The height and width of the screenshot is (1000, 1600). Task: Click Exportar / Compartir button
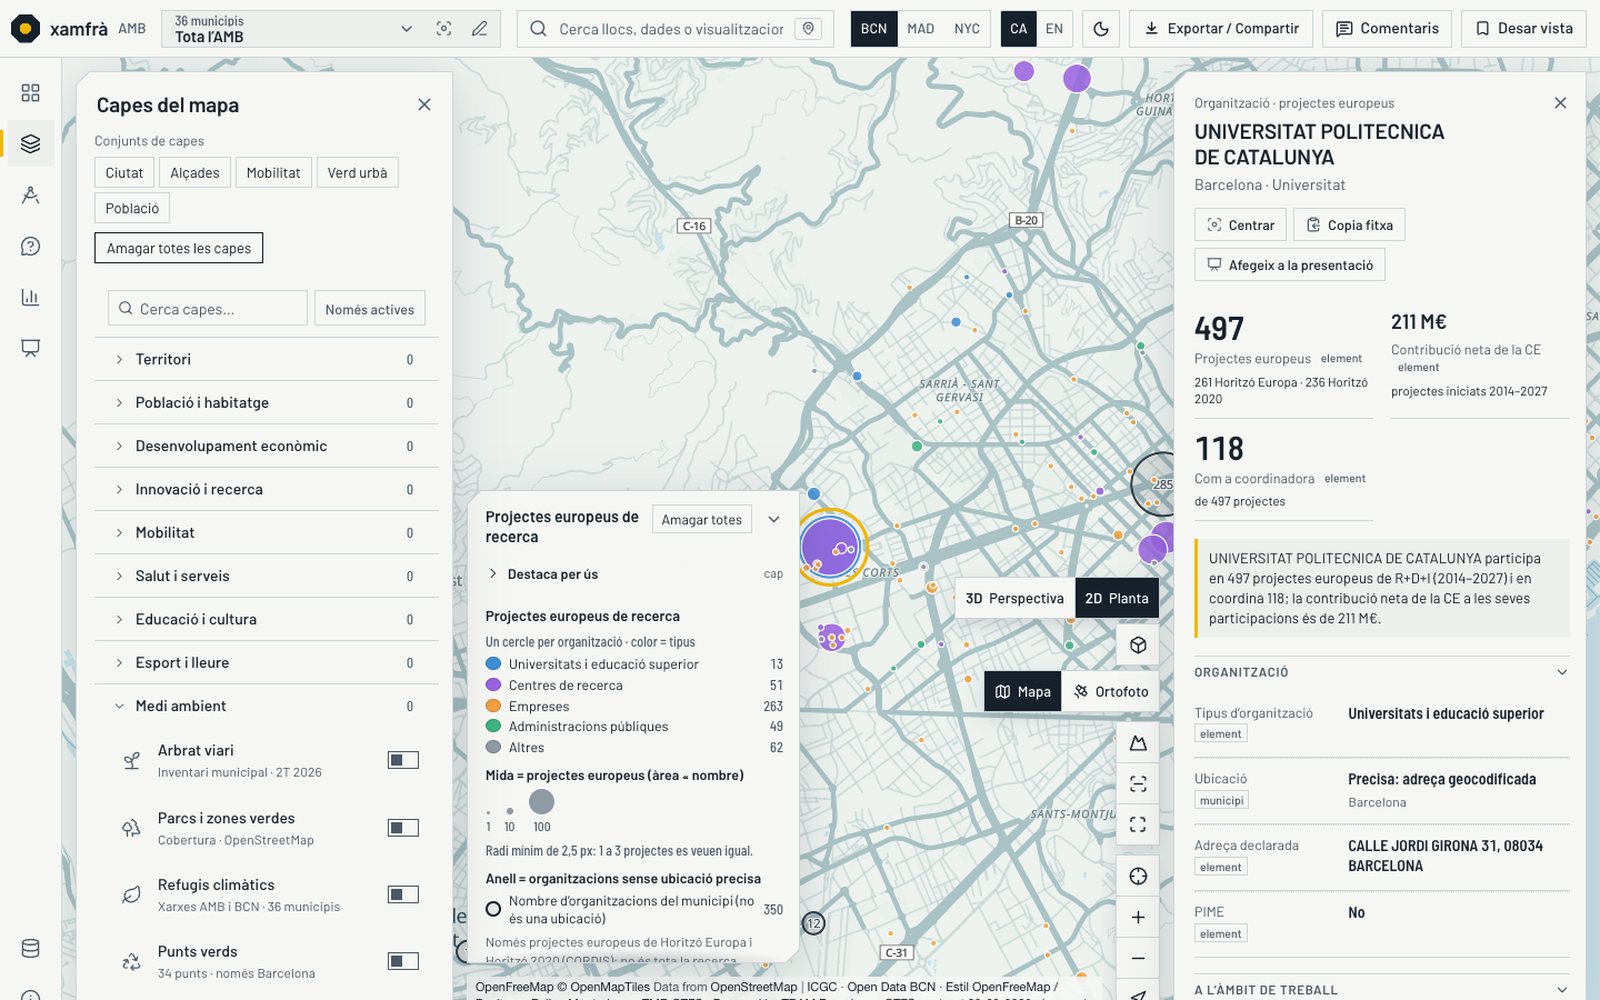pyautogui.click(x=1221, y=29)
